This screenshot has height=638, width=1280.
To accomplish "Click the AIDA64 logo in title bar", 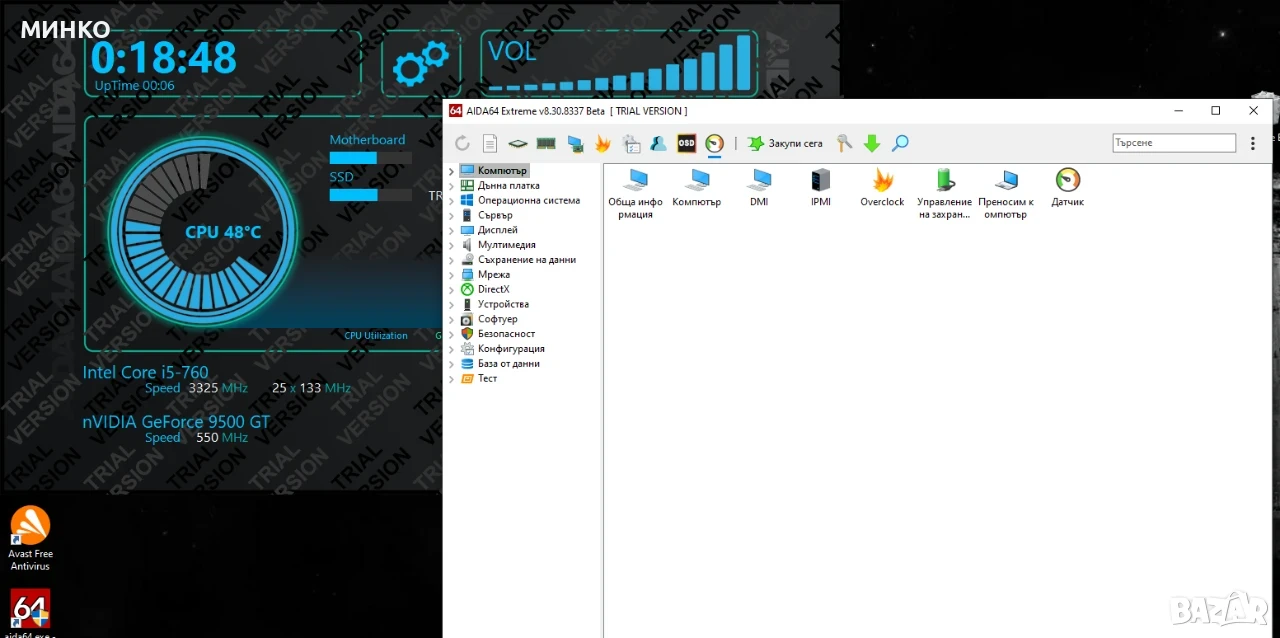I will [455, 111].
